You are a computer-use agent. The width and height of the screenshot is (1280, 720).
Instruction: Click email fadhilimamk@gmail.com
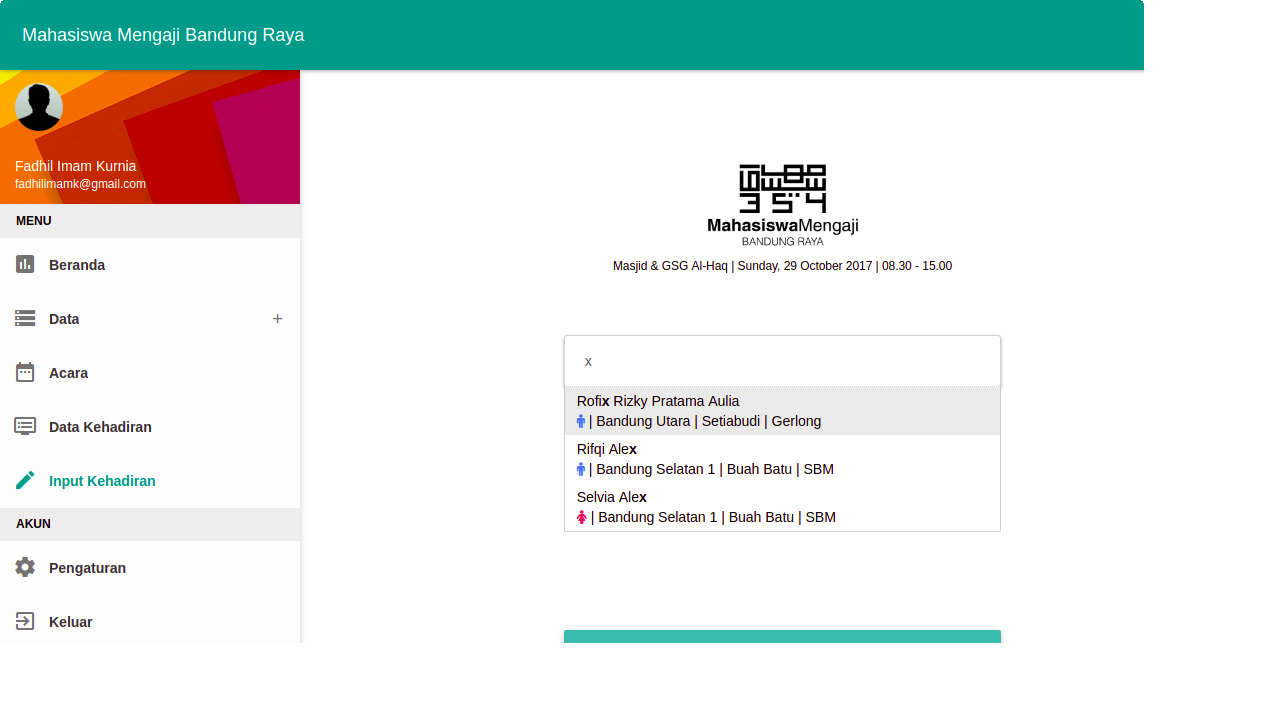(x=80, y=184)
